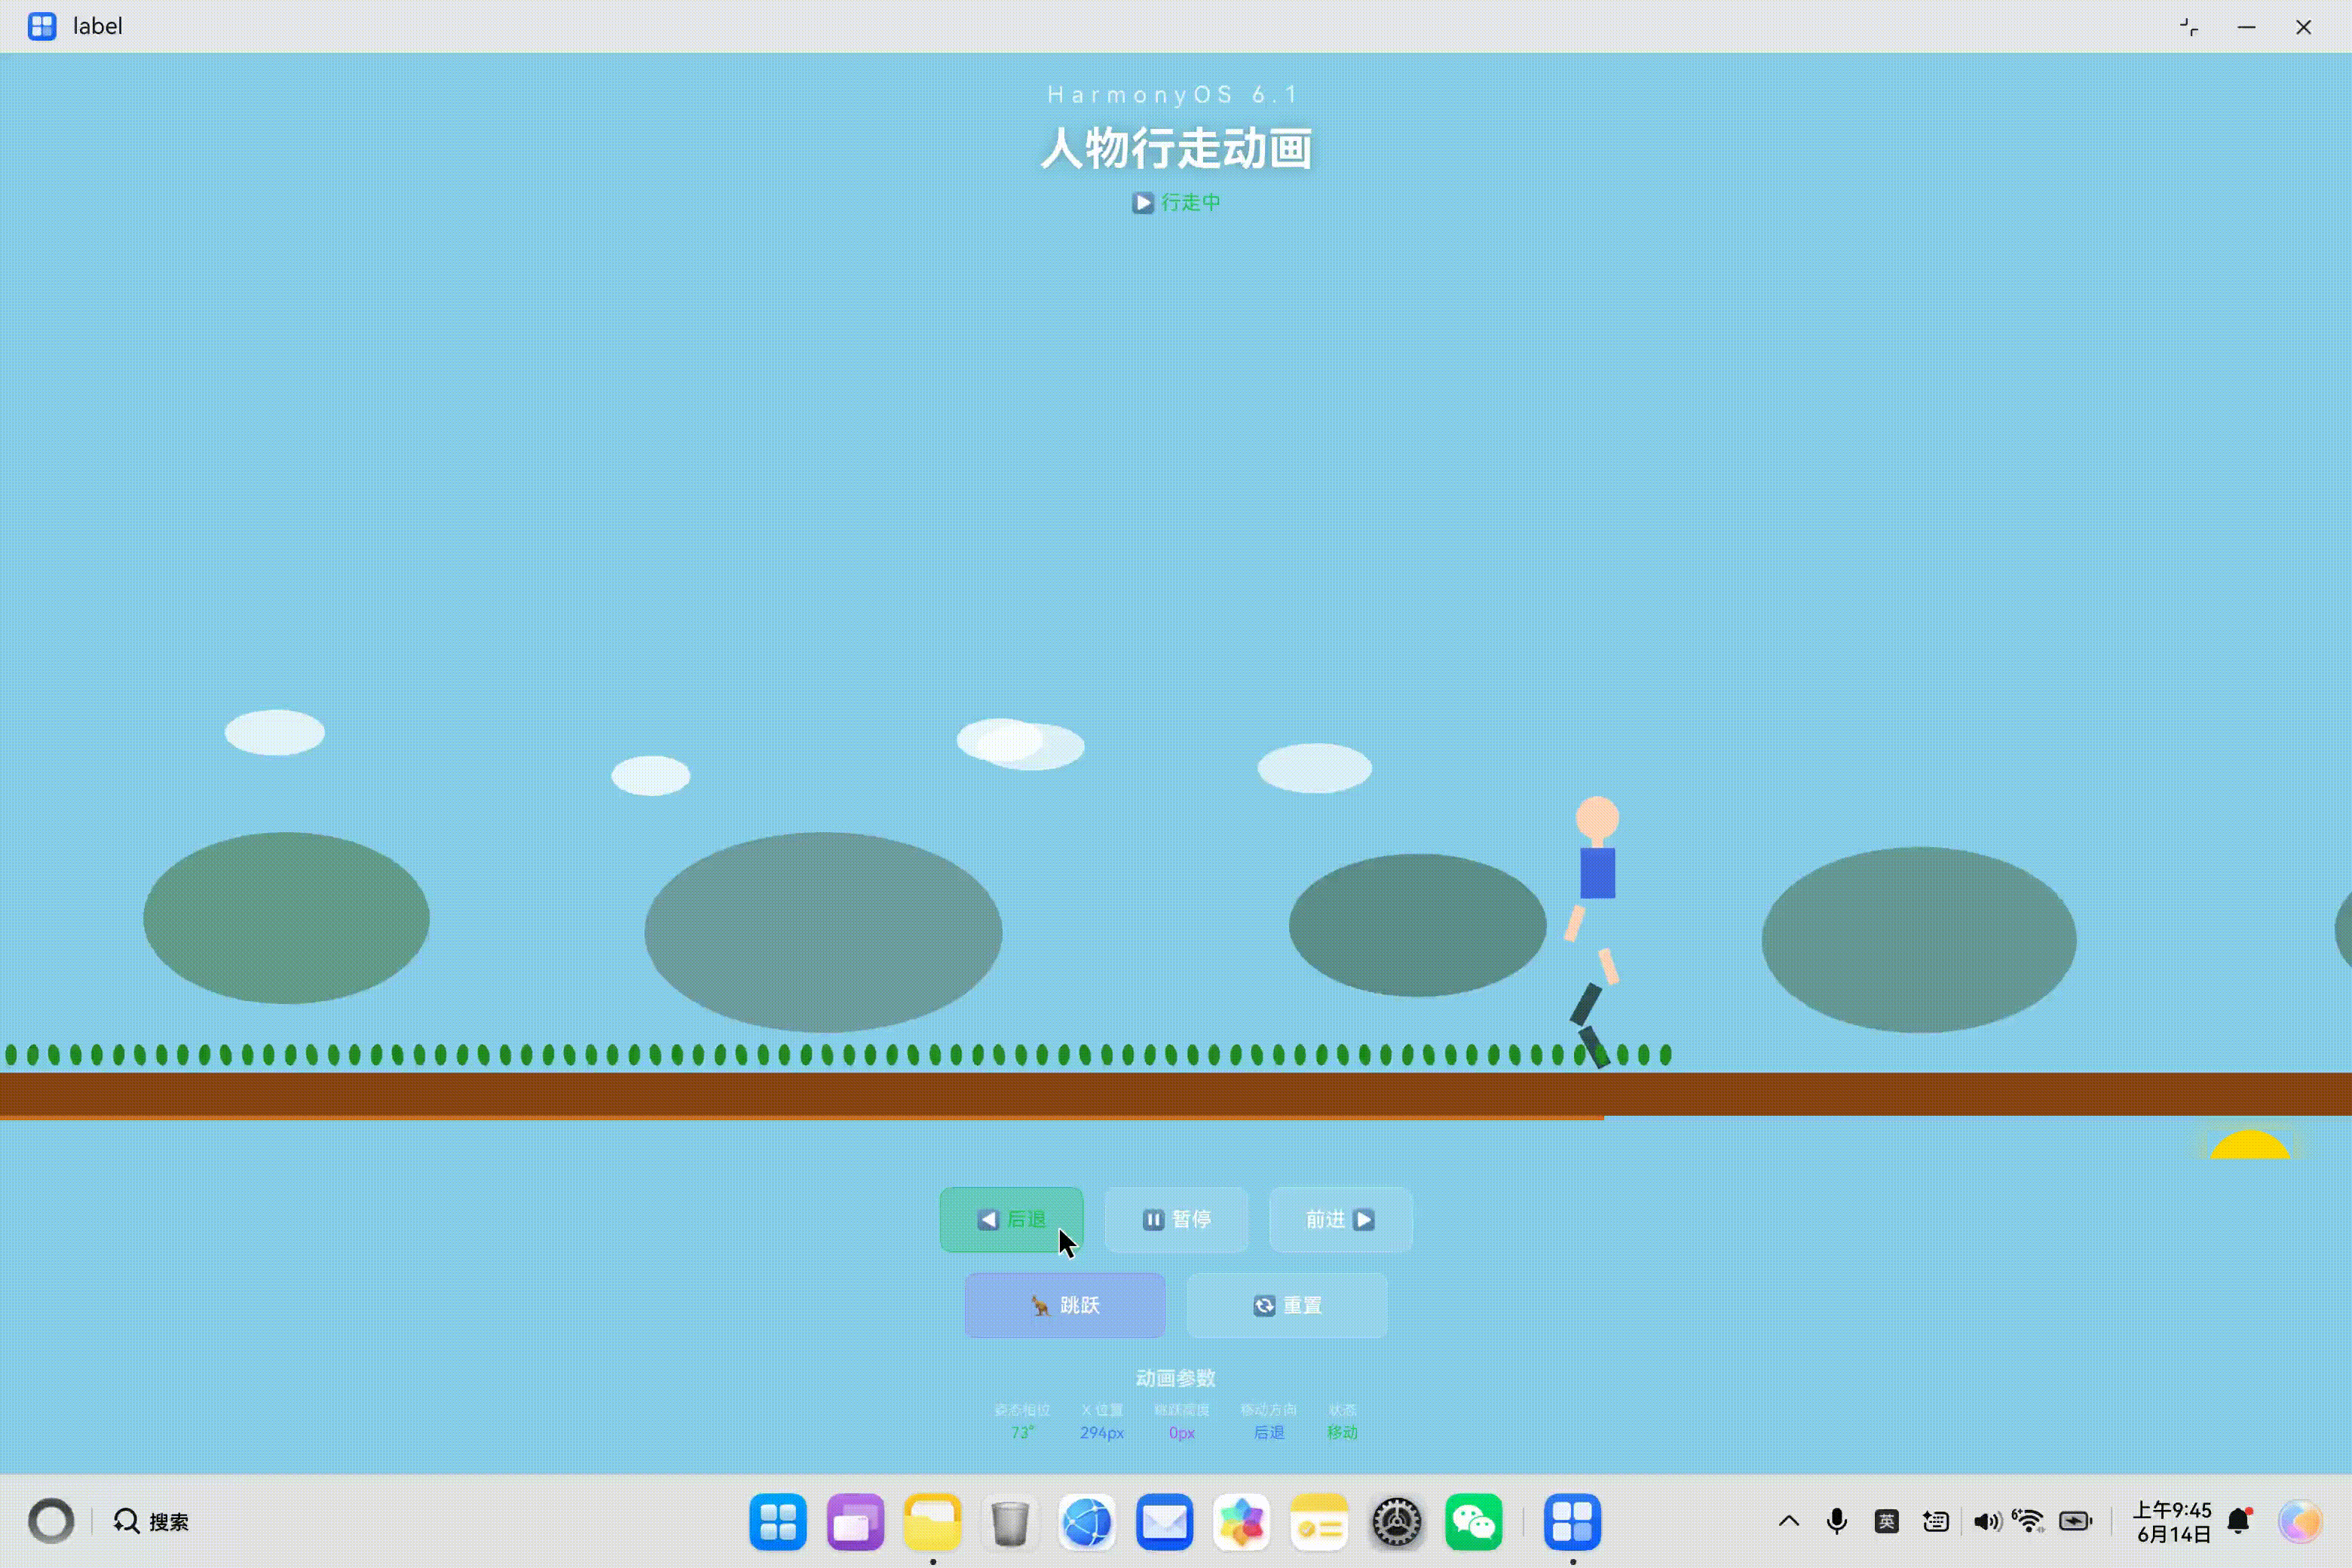
Task: Open the notification bell icon
Action: pos(2240,1521)
